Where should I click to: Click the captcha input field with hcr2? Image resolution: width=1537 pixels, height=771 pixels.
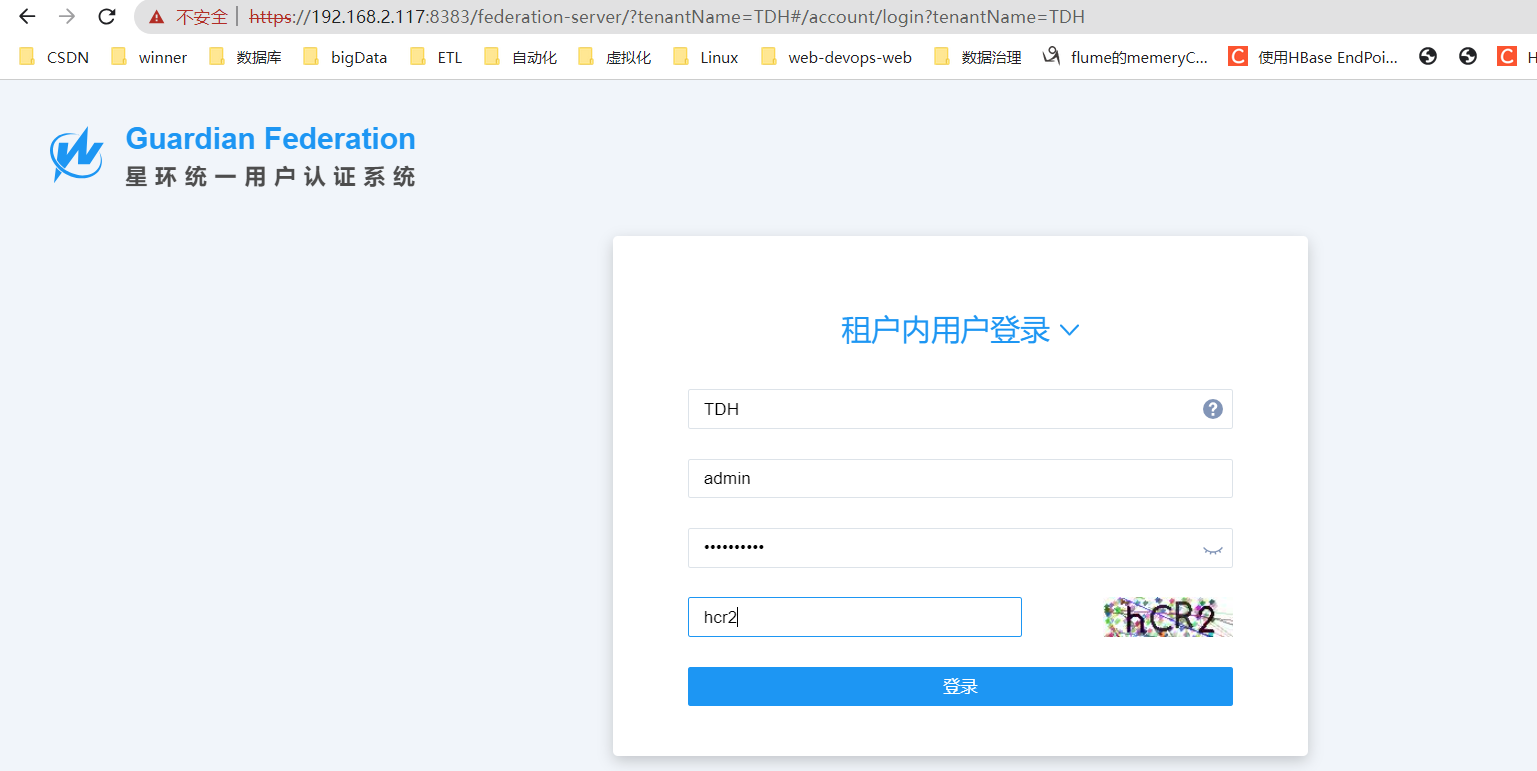(x=855, y=617)
